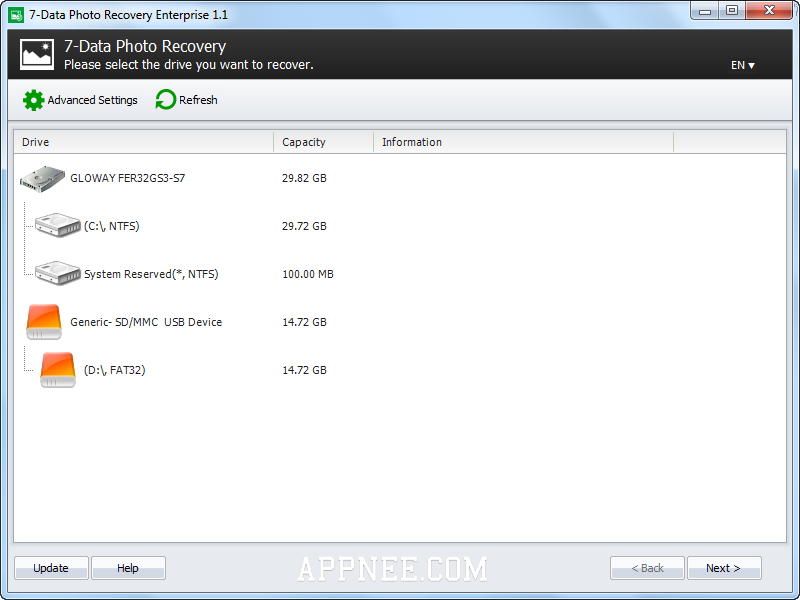Viewport: 800px width, 600px height.
Task: Click the 29.72 GB capacity value
Action: point(304,226)
